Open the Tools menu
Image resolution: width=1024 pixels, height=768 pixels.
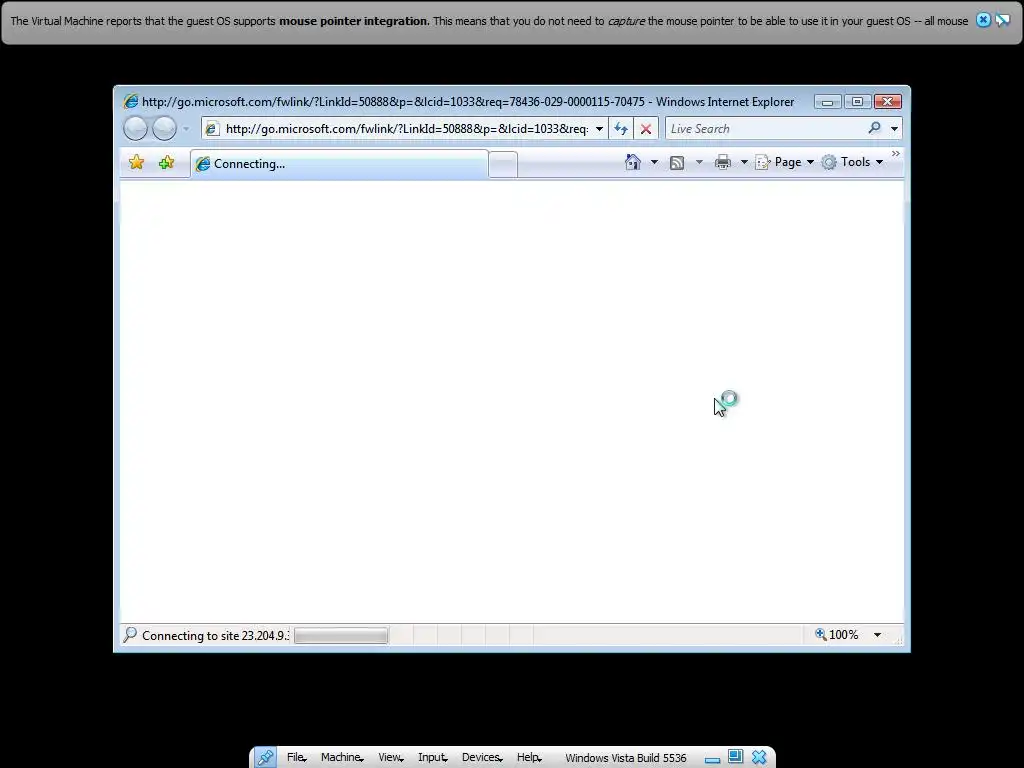click(x=852, y=162)
